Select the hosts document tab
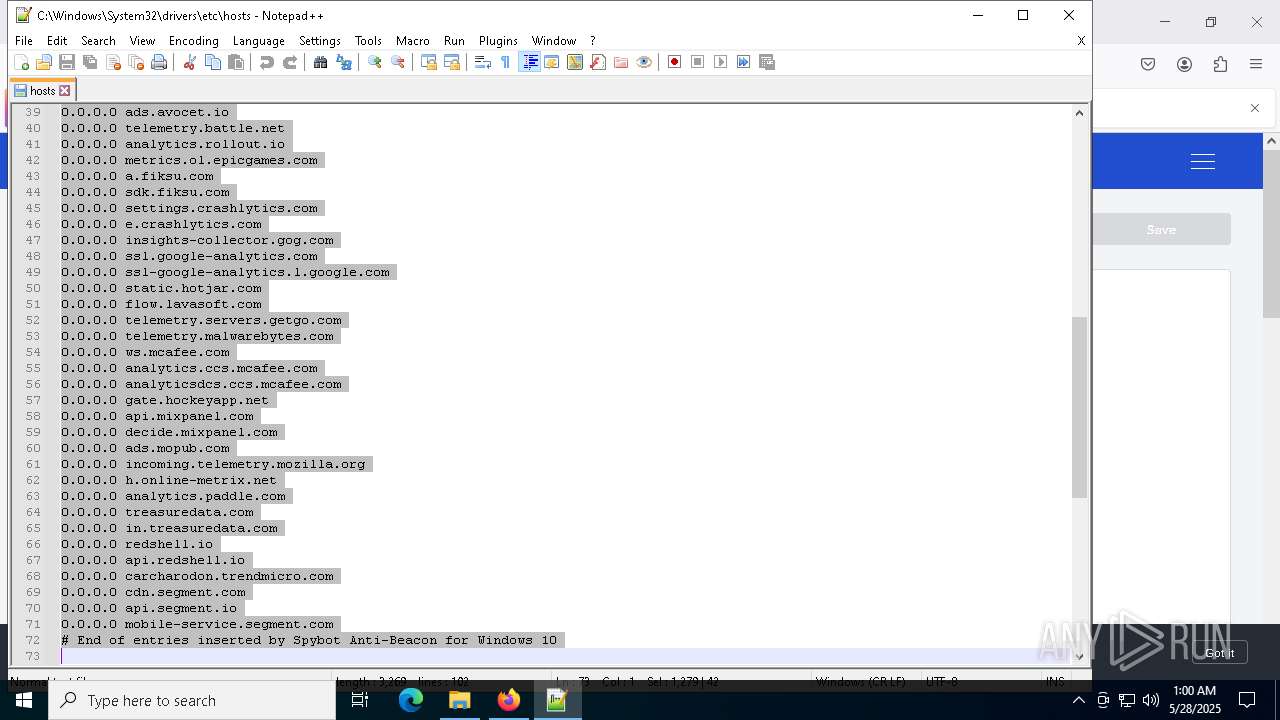 (x=42, y=90)
